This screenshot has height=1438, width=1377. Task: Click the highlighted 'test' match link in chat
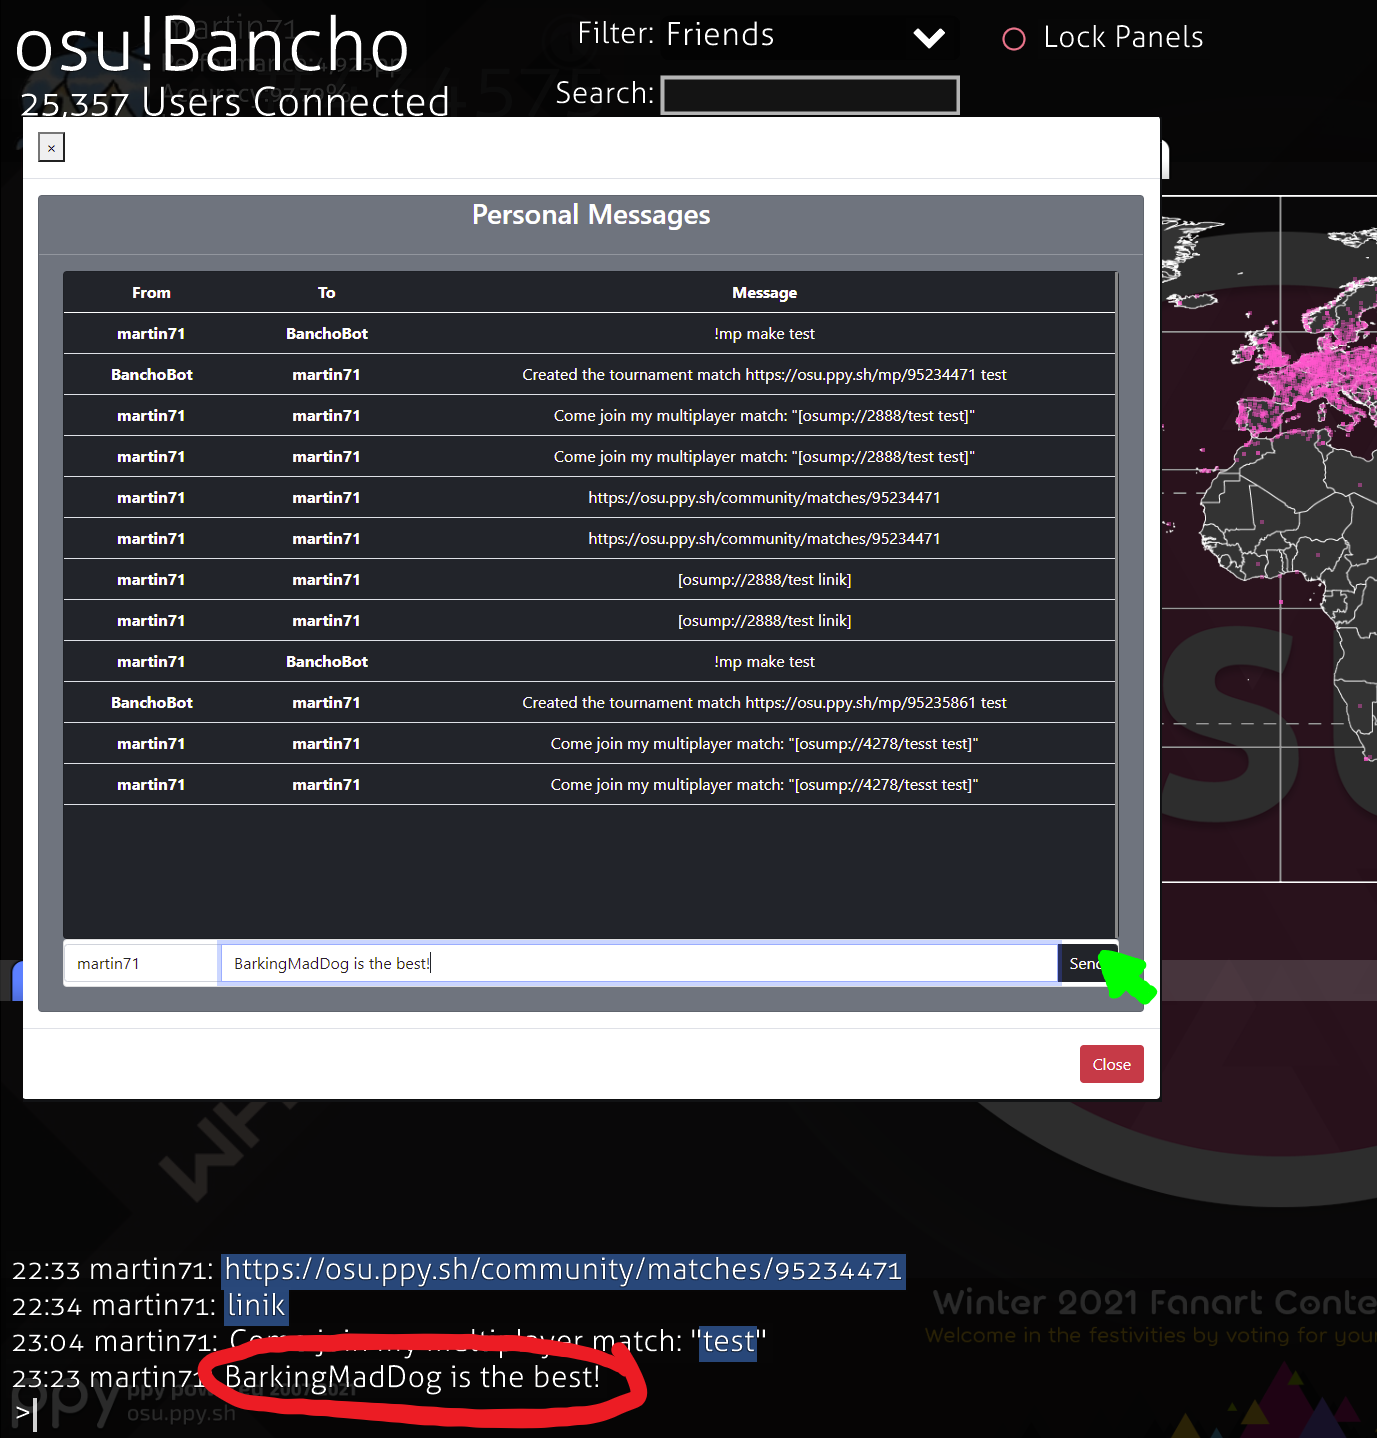tap(728, 1342)
